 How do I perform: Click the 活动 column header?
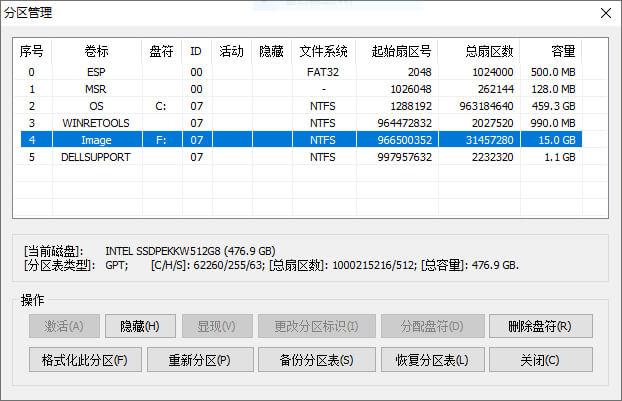coord(232,51)
